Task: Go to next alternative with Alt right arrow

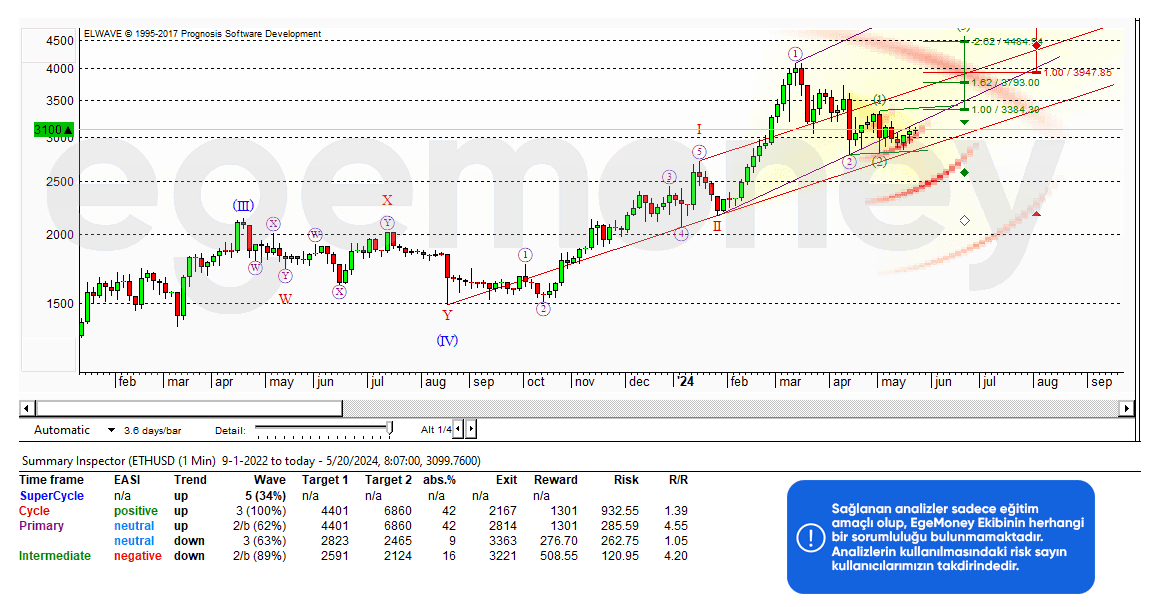Action: coord(471,429)
